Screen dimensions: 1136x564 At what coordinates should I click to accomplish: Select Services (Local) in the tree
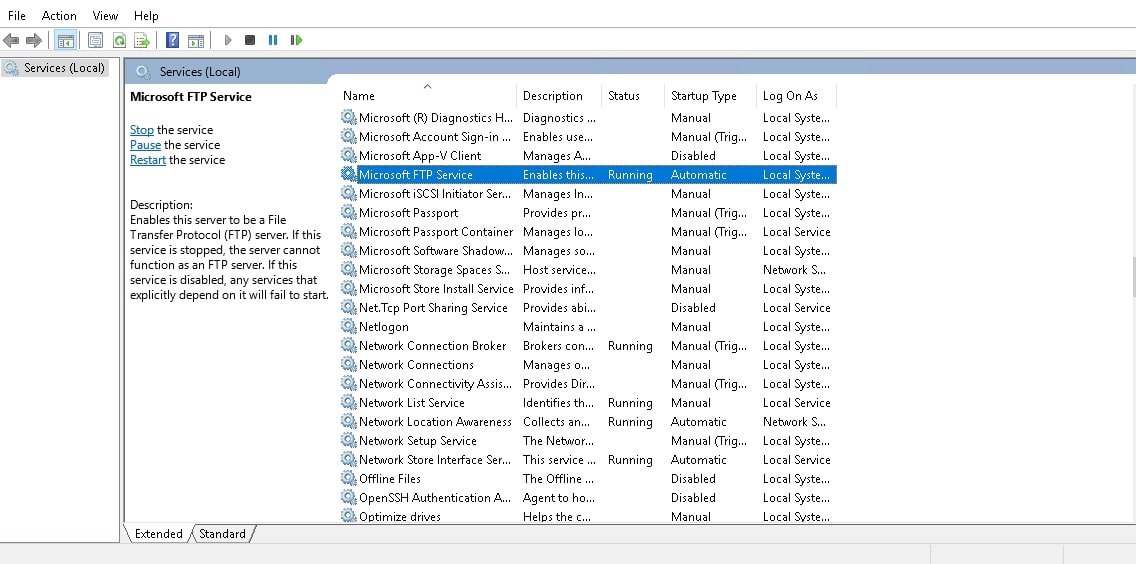55,67
